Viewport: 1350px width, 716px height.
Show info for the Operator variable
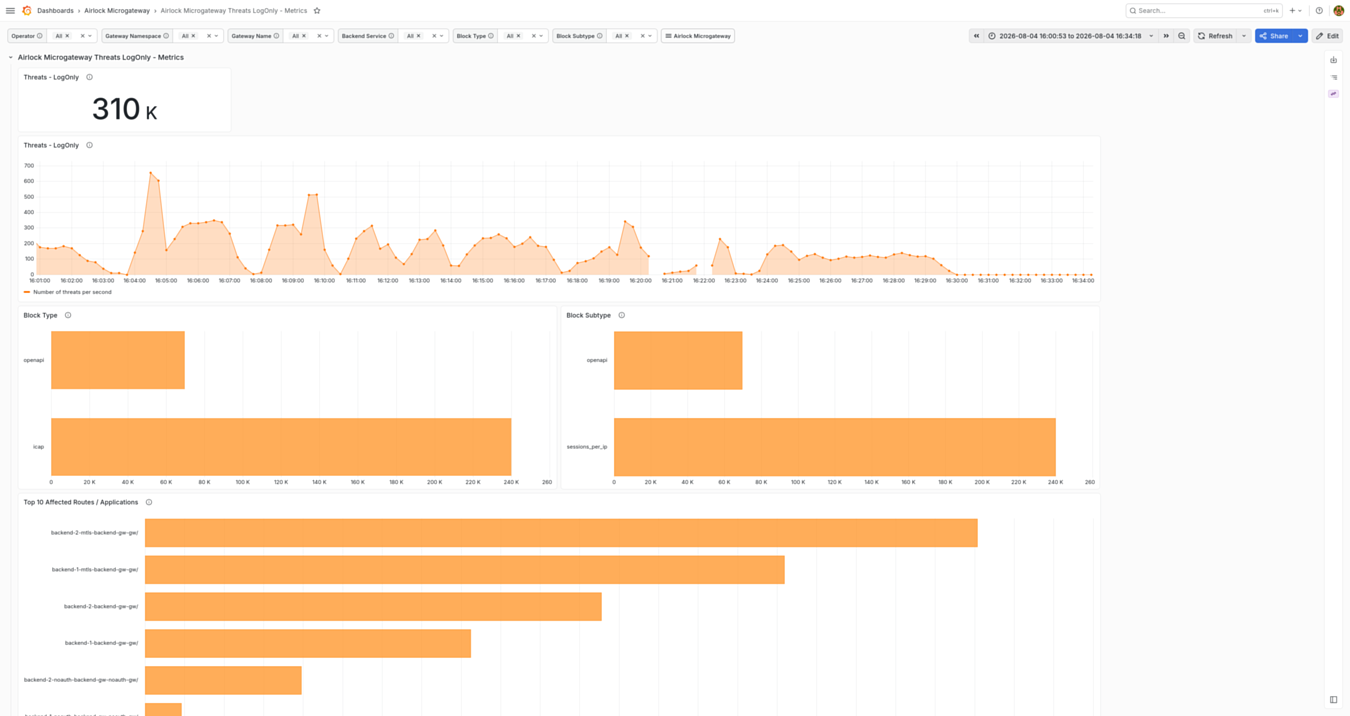(40, 36)
